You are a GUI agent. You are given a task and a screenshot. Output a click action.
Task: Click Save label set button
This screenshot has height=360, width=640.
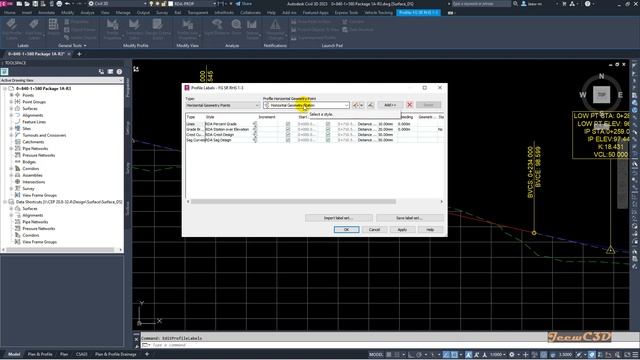(x=409, y=218)
